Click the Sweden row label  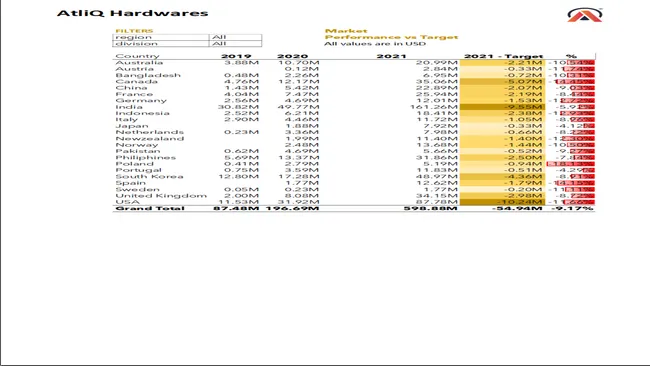[137, 189]
